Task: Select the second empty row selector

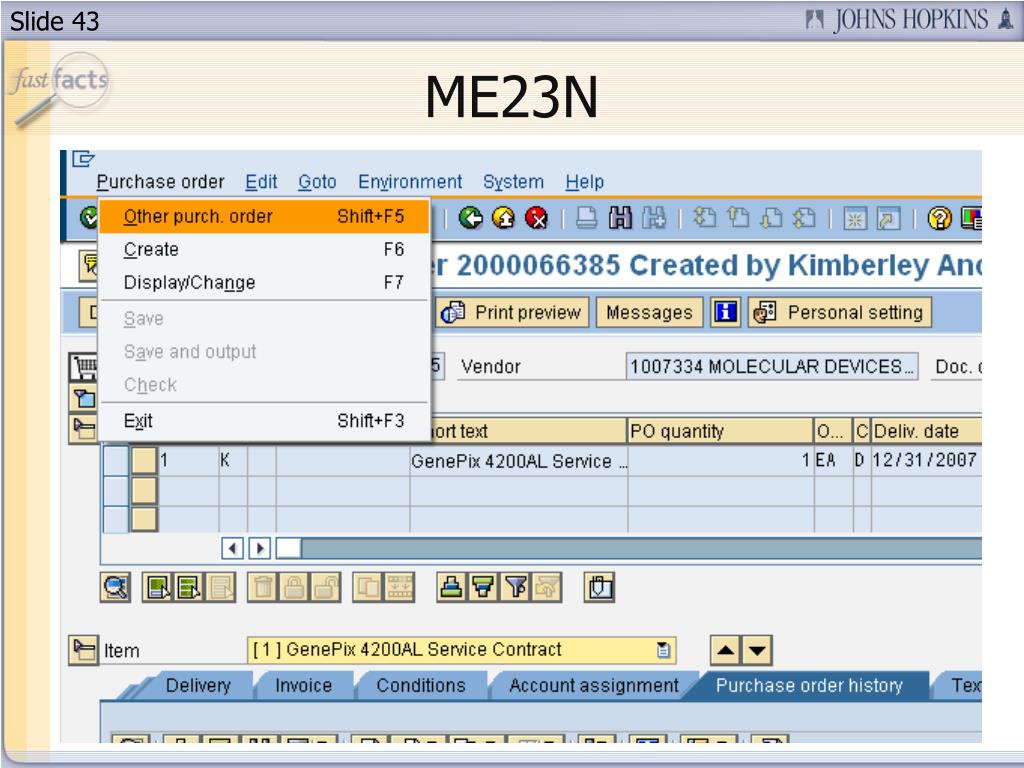Action: click(x=116, y=520)
